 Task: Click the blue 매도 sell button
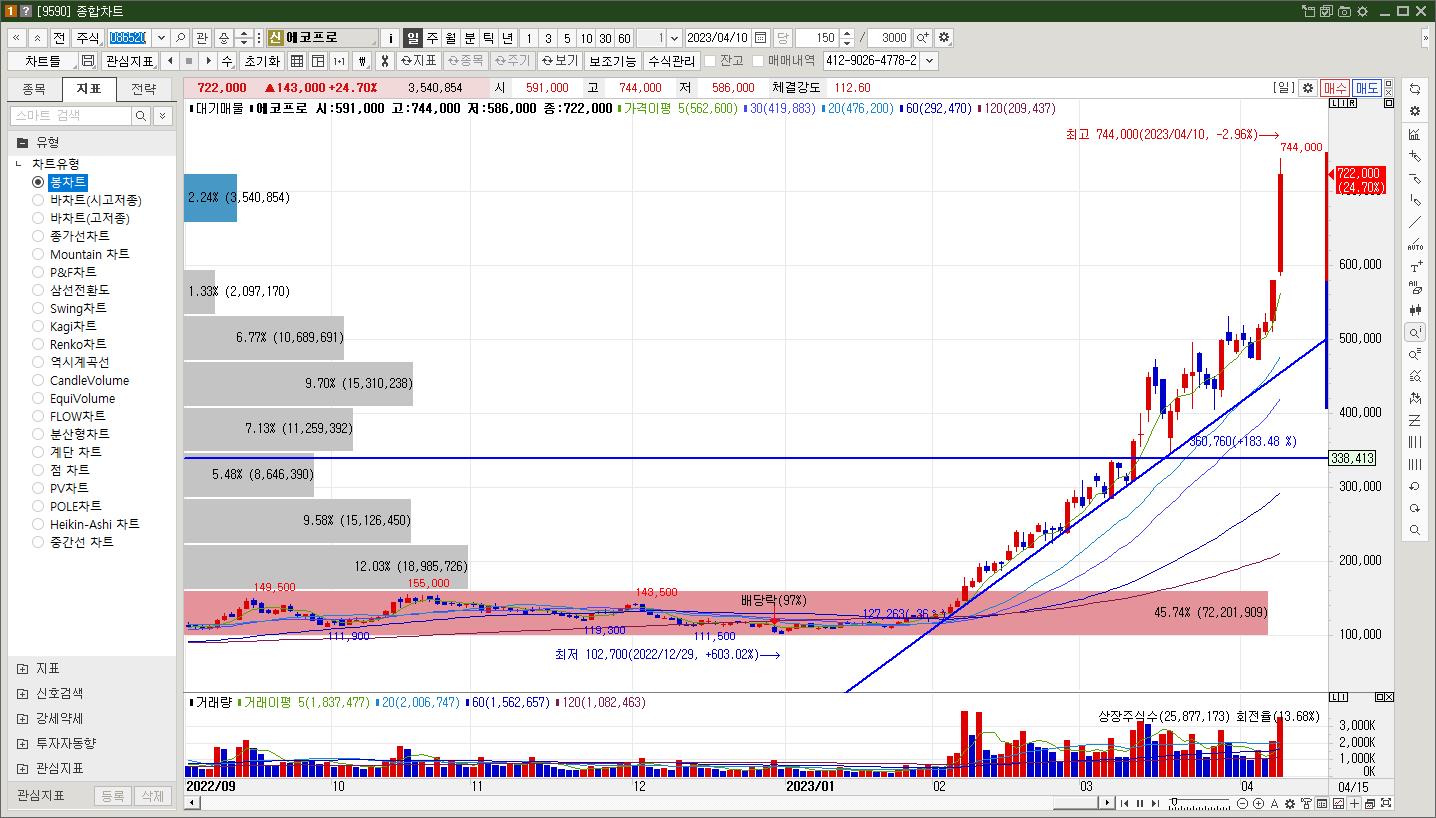tap(1367, 88)
